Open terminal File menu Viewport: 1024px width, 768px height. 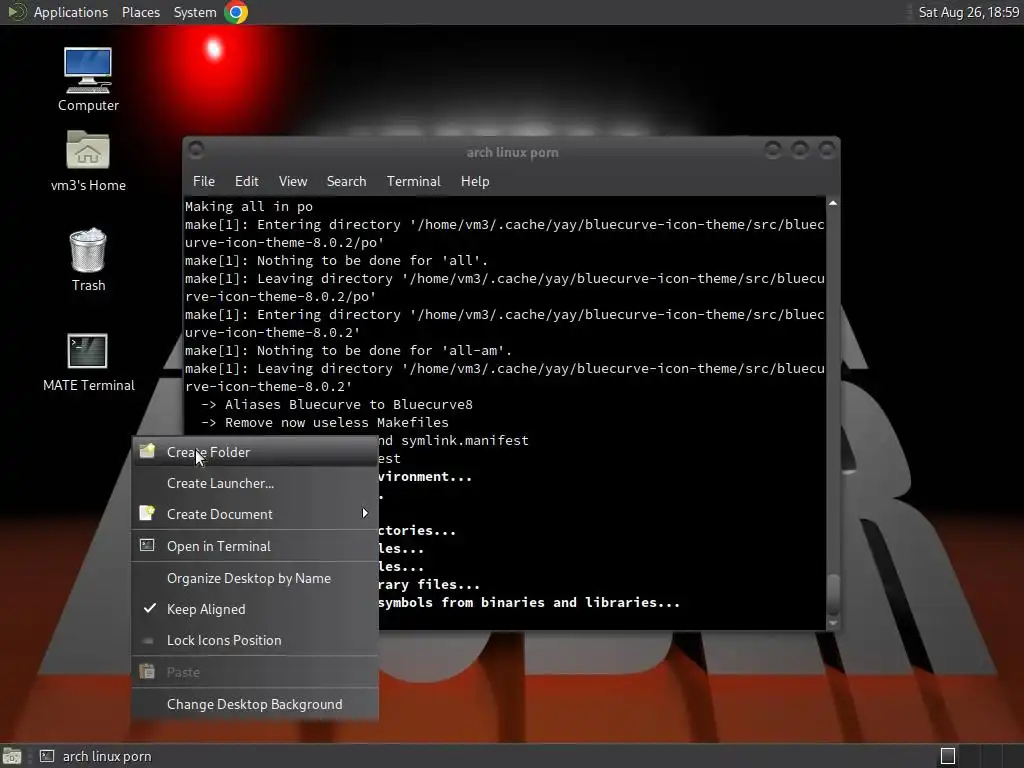click(204, 182)
